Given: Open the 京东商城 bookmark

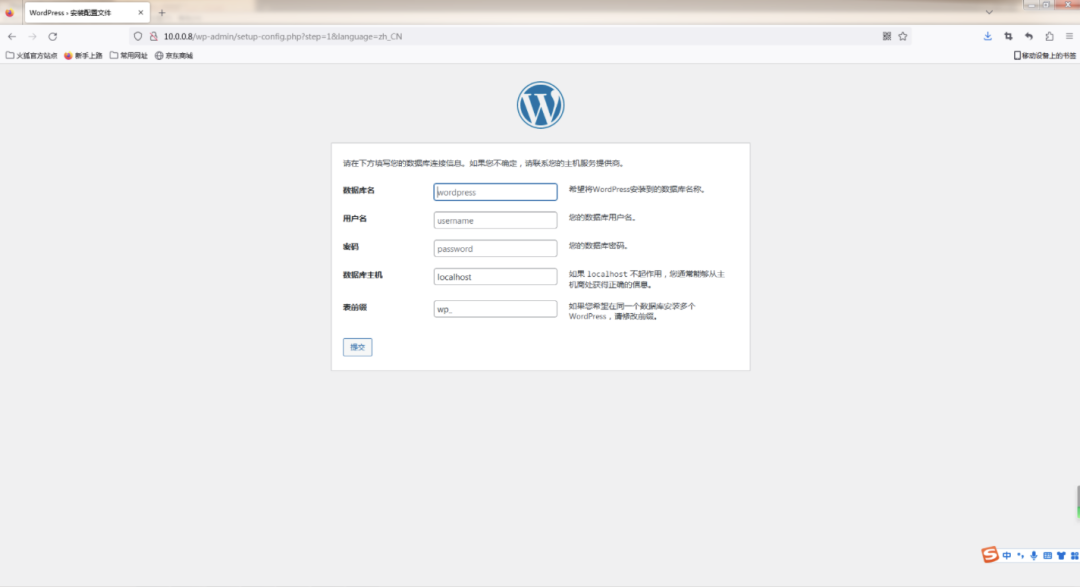Looking at the screenshot, I should pyautogui.click(x=174, y=55).
